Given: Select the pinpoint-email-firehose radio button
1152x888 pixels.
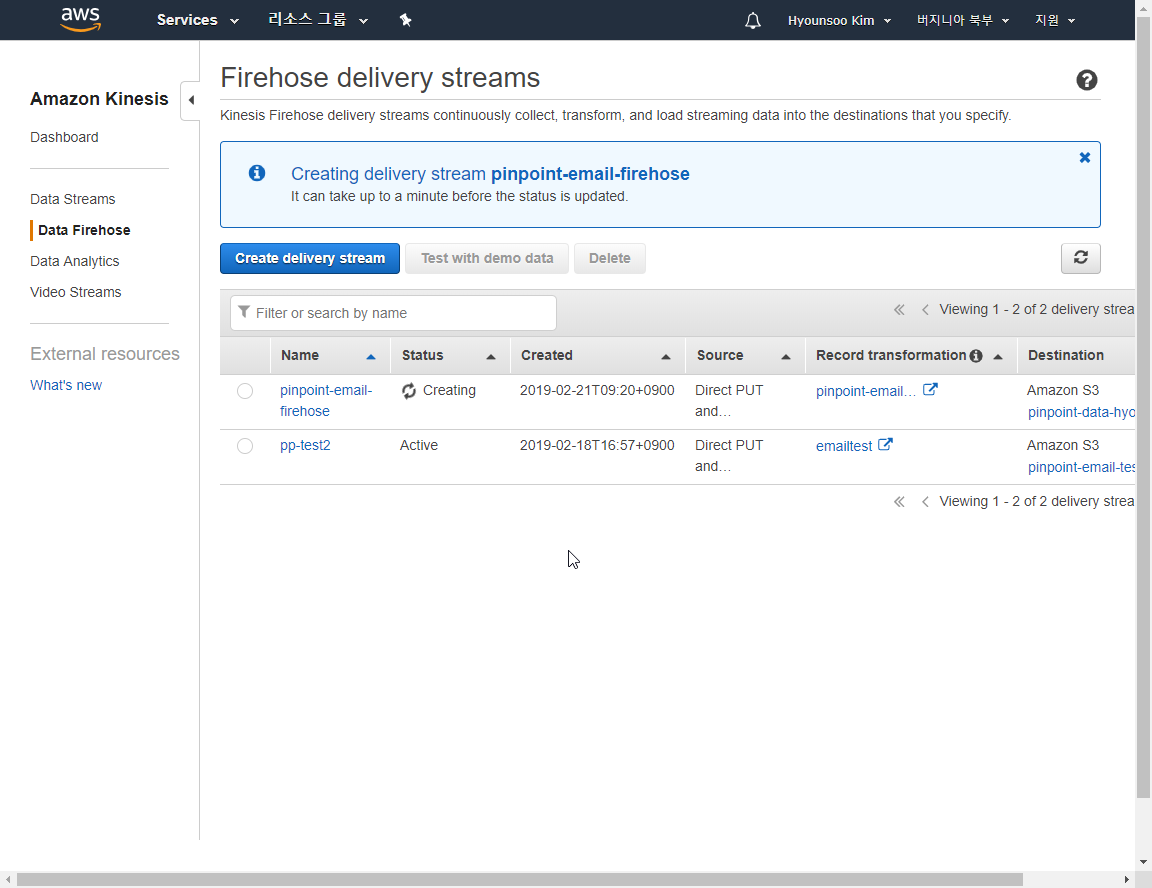Looking at the screenshot, I should tap(245, 391).
